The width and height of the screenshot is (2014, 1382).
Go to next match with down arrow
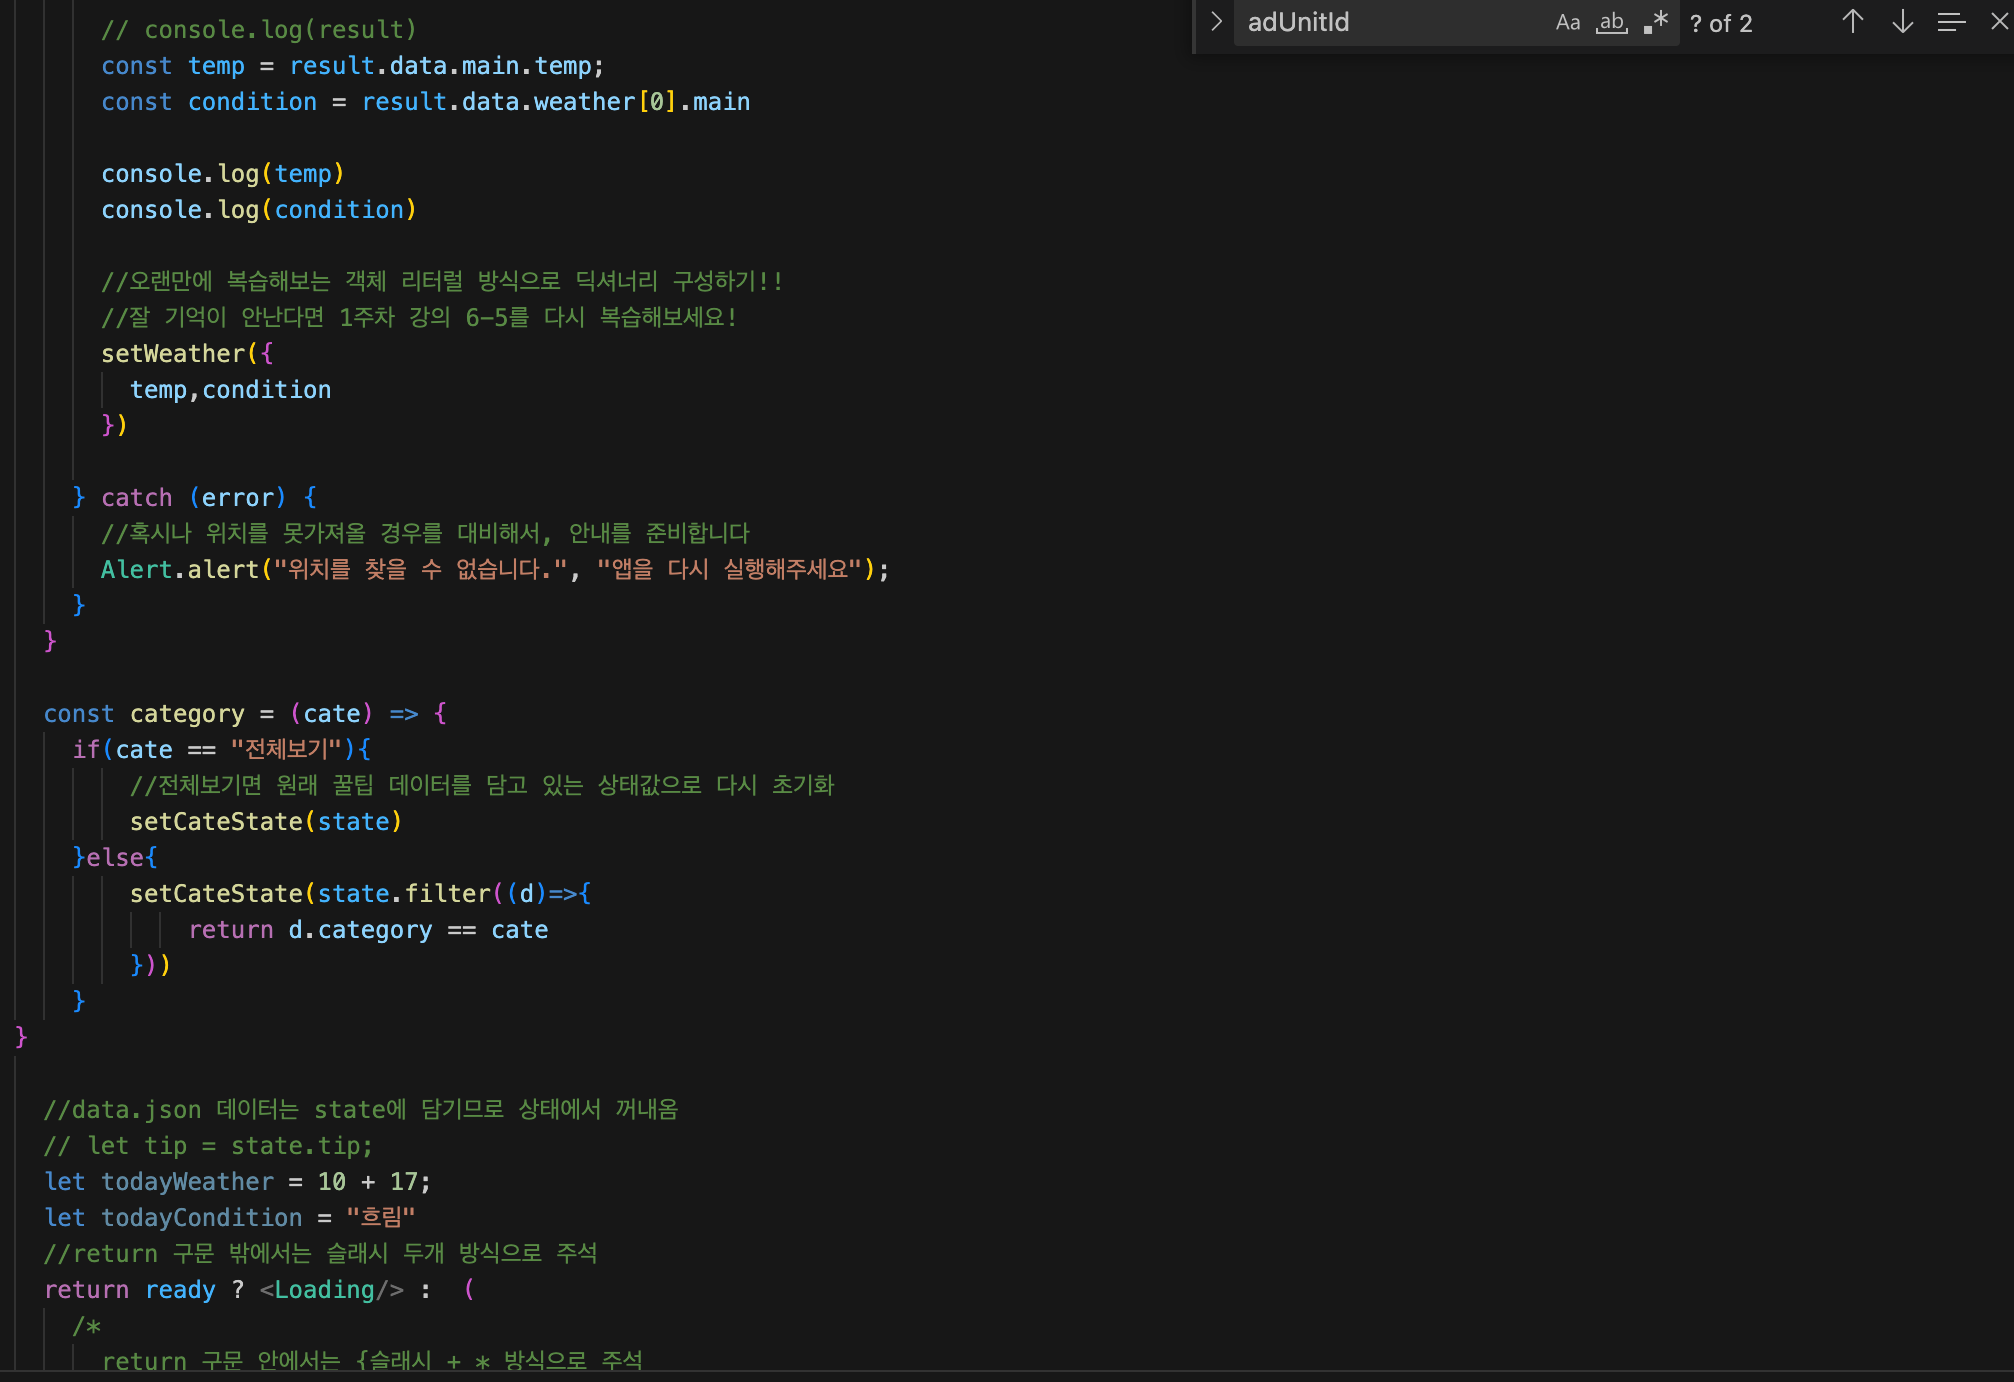coord(1903,22)
